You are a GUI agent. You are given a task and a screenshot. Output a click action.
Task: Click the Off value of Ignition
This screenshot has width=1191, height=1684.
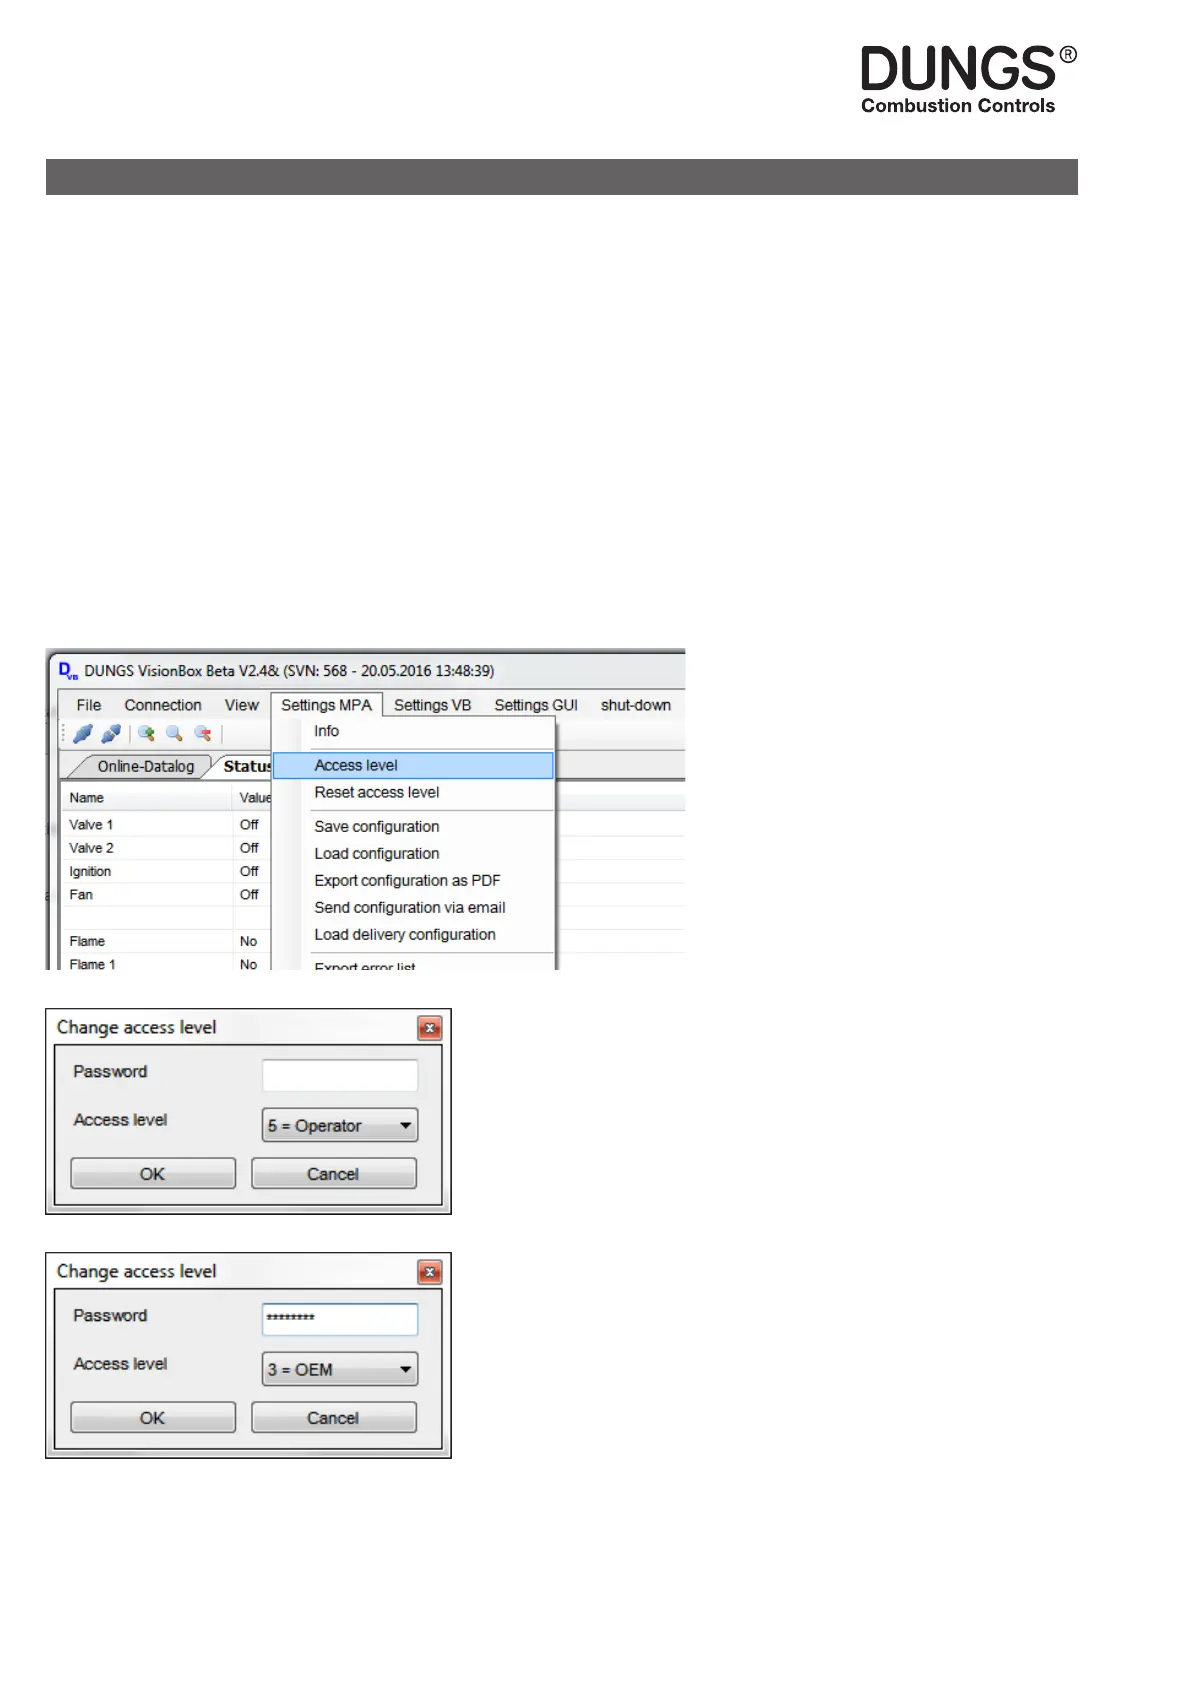249,872
